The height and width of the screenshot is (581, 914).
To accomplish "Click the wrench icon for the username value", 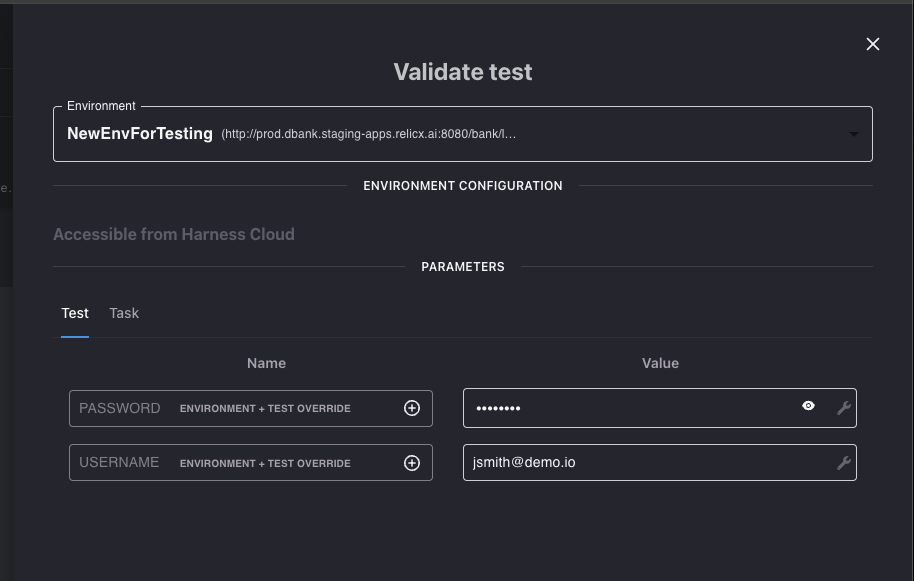I will pos(843,463).
